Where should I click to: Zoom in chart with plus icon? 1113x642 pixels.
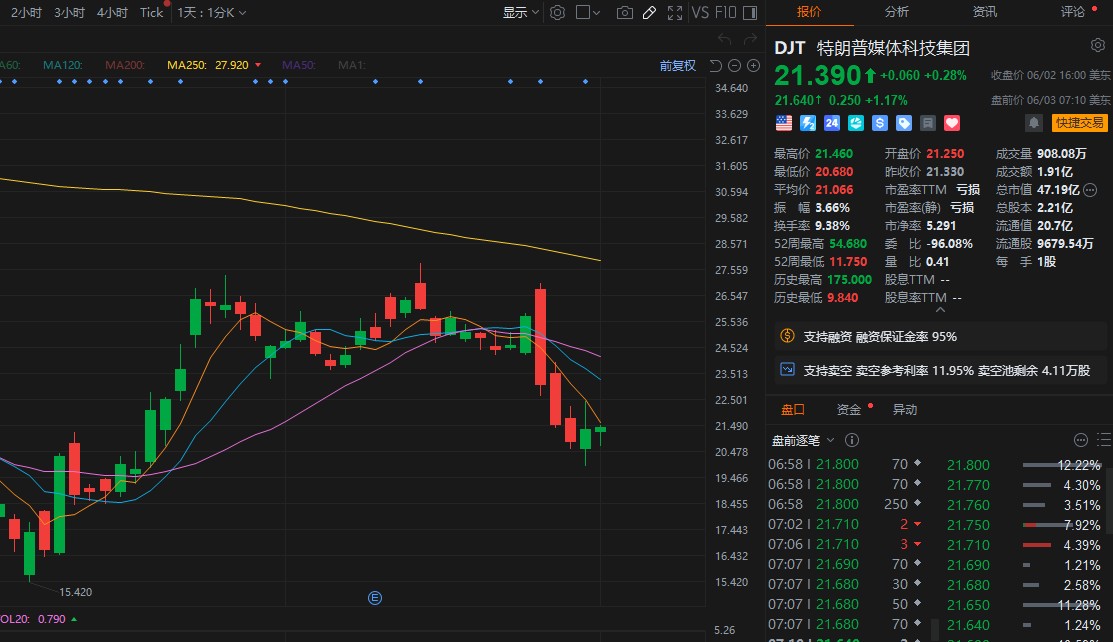752,66
